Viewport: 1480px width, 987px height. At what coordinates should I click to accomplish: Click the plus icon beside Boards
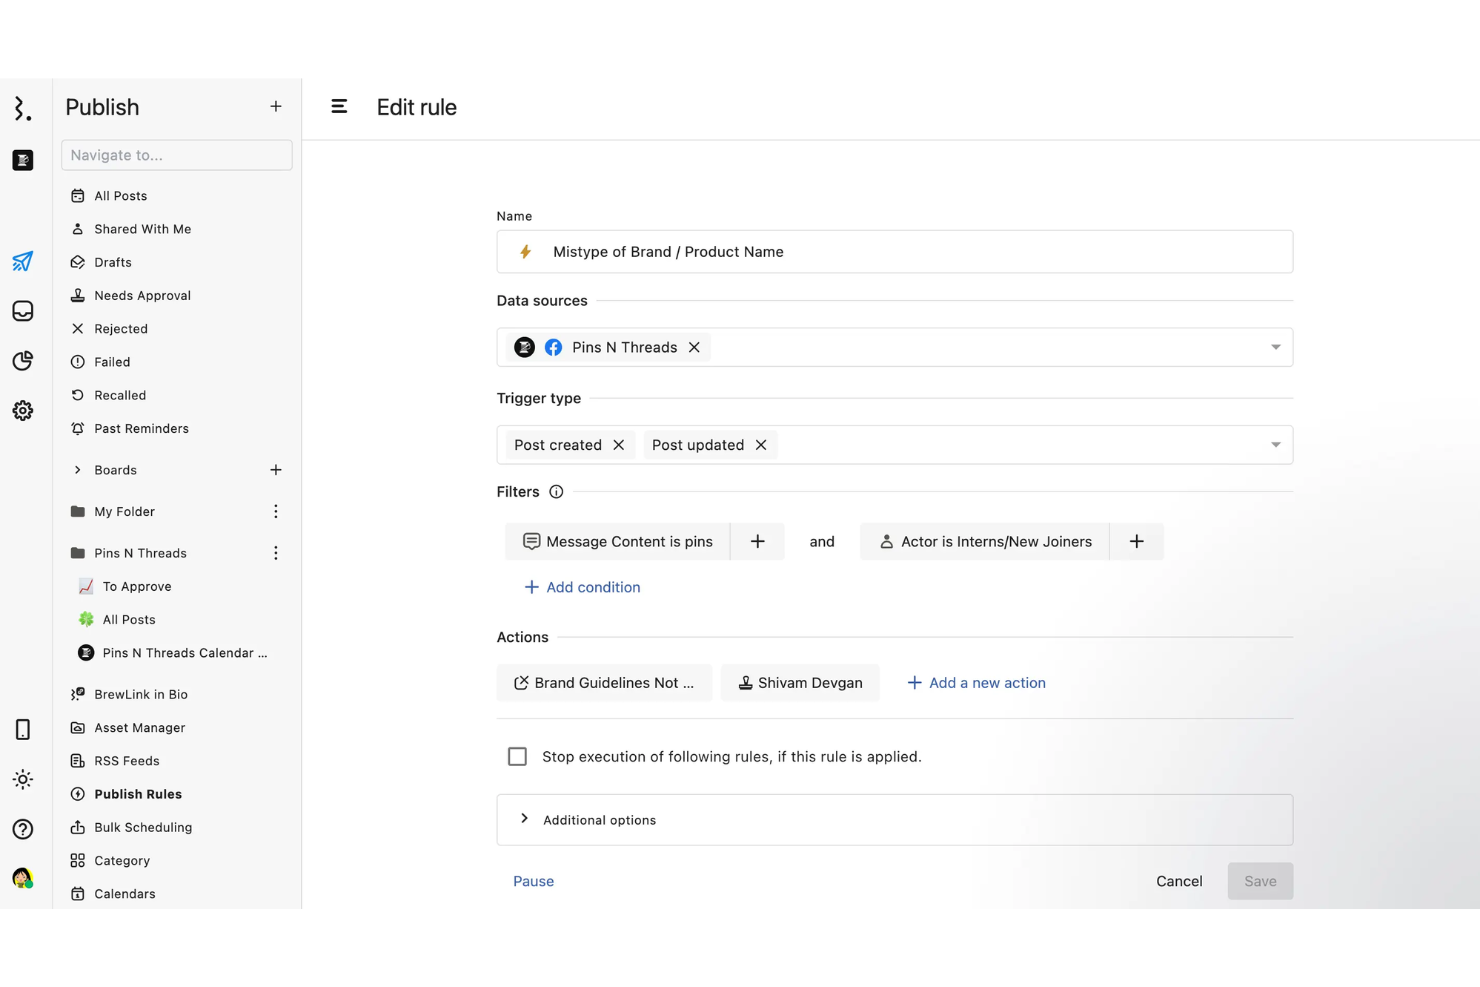(276, 470)
